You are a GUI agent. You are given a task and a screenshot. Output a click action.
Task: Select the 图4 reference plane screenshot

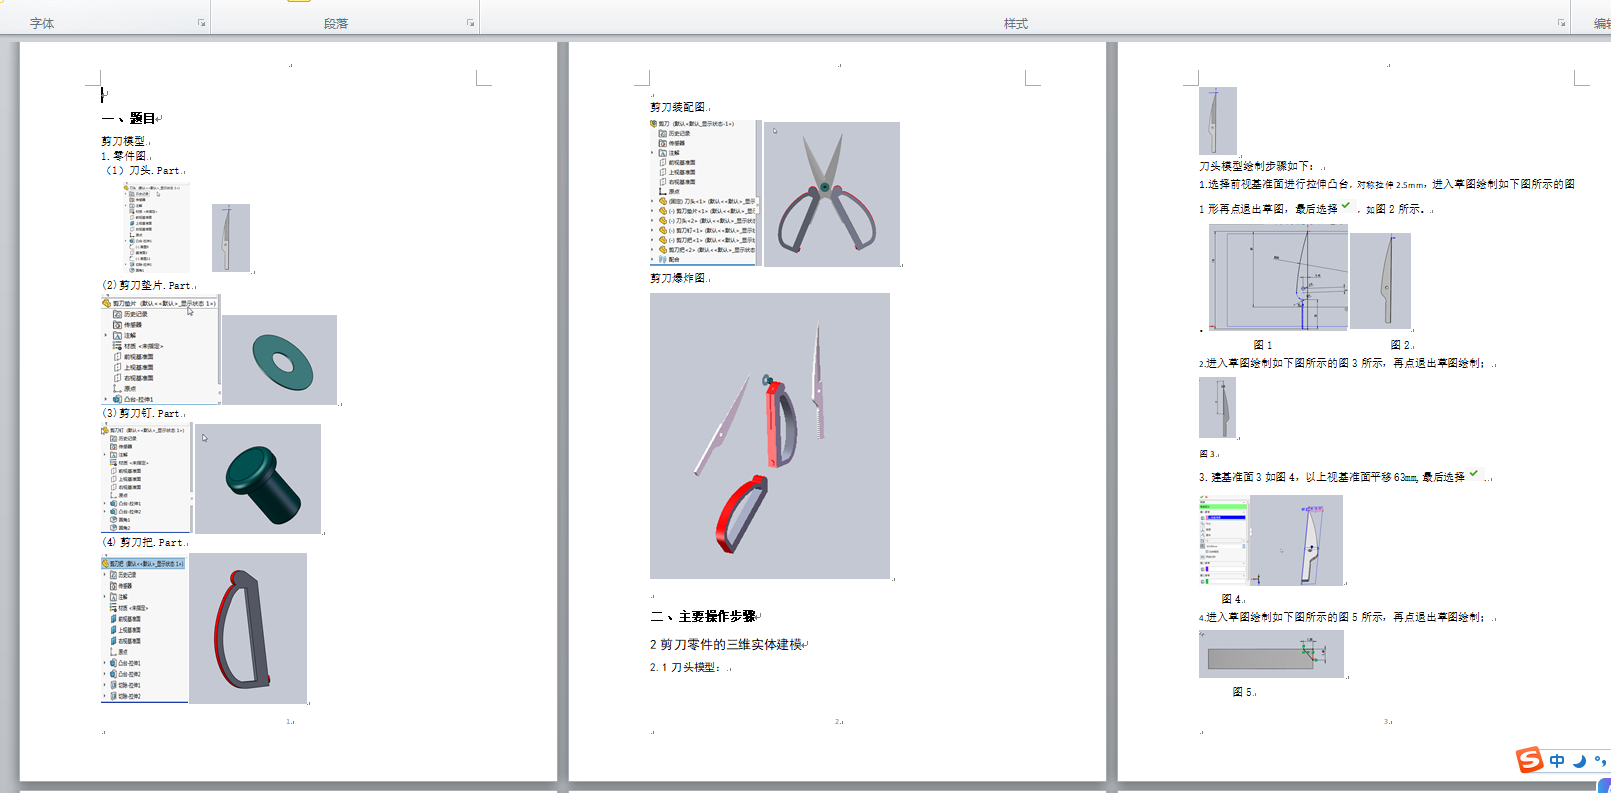pos(1271,540)
